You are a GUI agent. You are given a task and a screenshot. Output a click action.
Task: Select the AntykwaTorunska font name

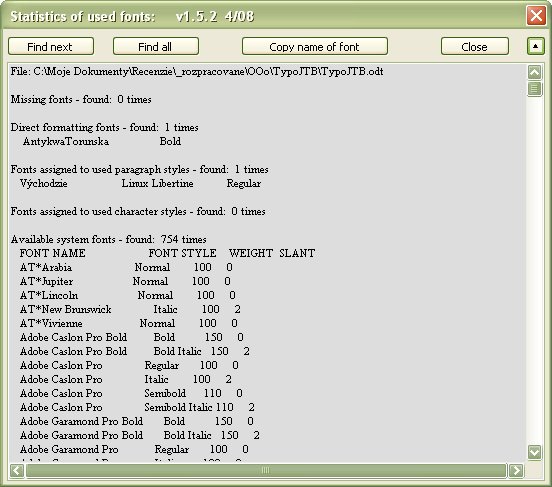coord(66,141)
